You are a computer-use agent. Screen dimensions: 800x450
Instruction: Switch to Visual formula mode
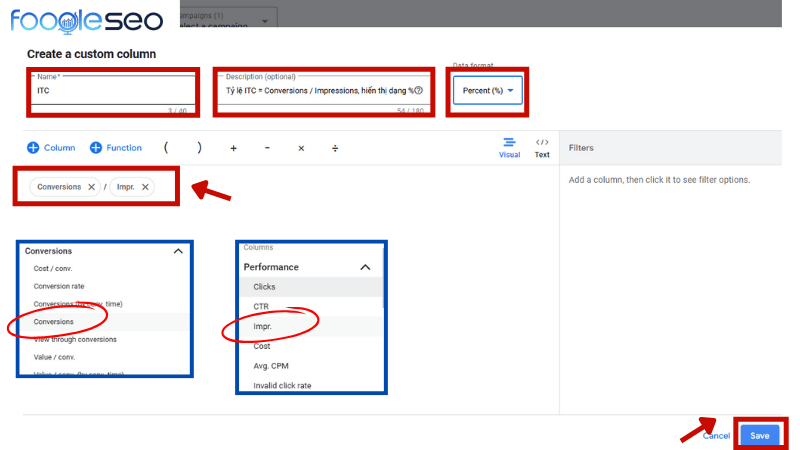pyautogui.click(x=509, y=148)
